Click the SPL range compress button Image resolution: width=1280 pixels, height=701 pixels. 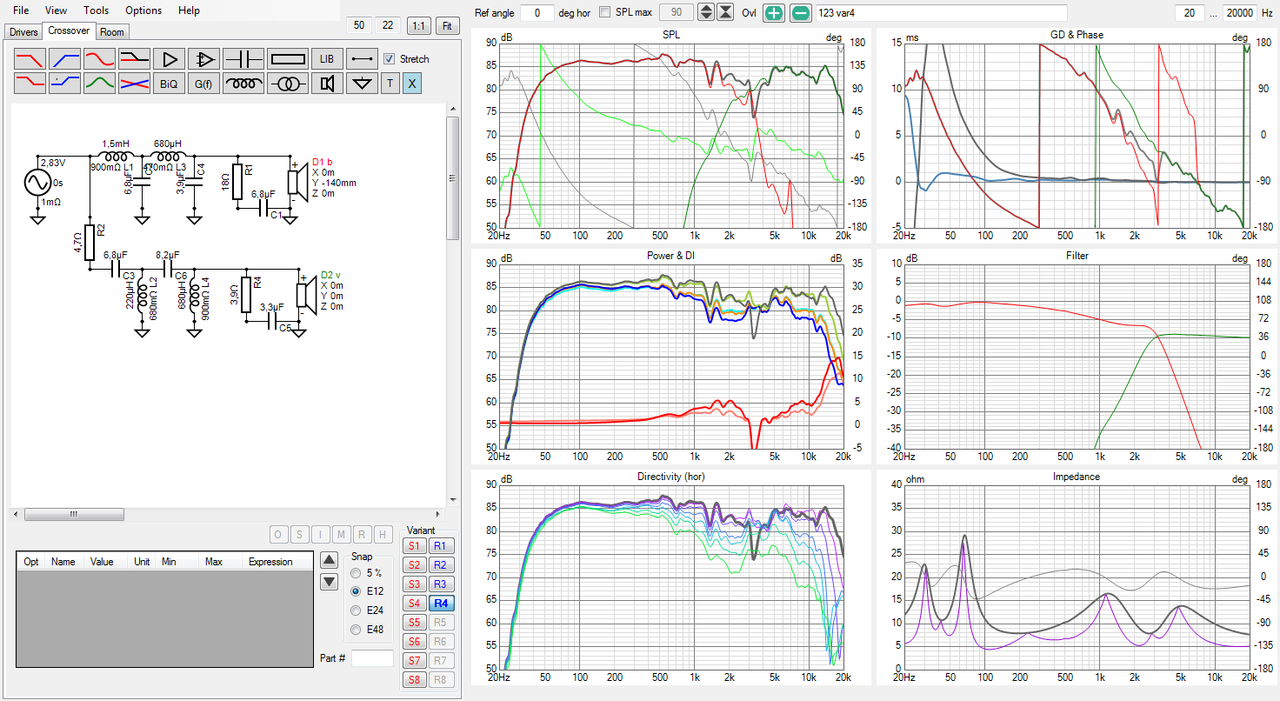click(726, 12)
